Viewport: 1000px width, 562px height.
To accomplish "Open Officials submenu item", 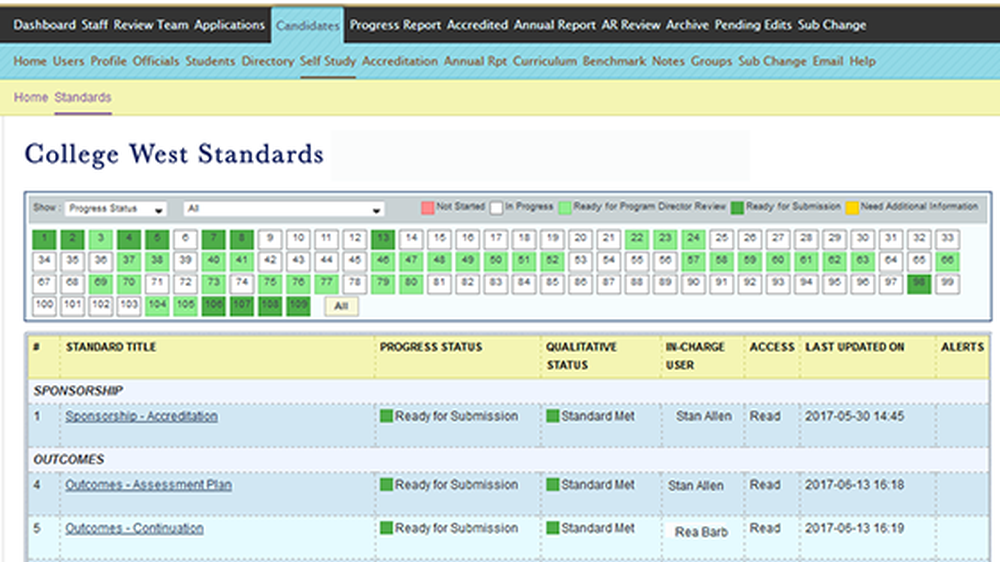I will click(156, 61).
